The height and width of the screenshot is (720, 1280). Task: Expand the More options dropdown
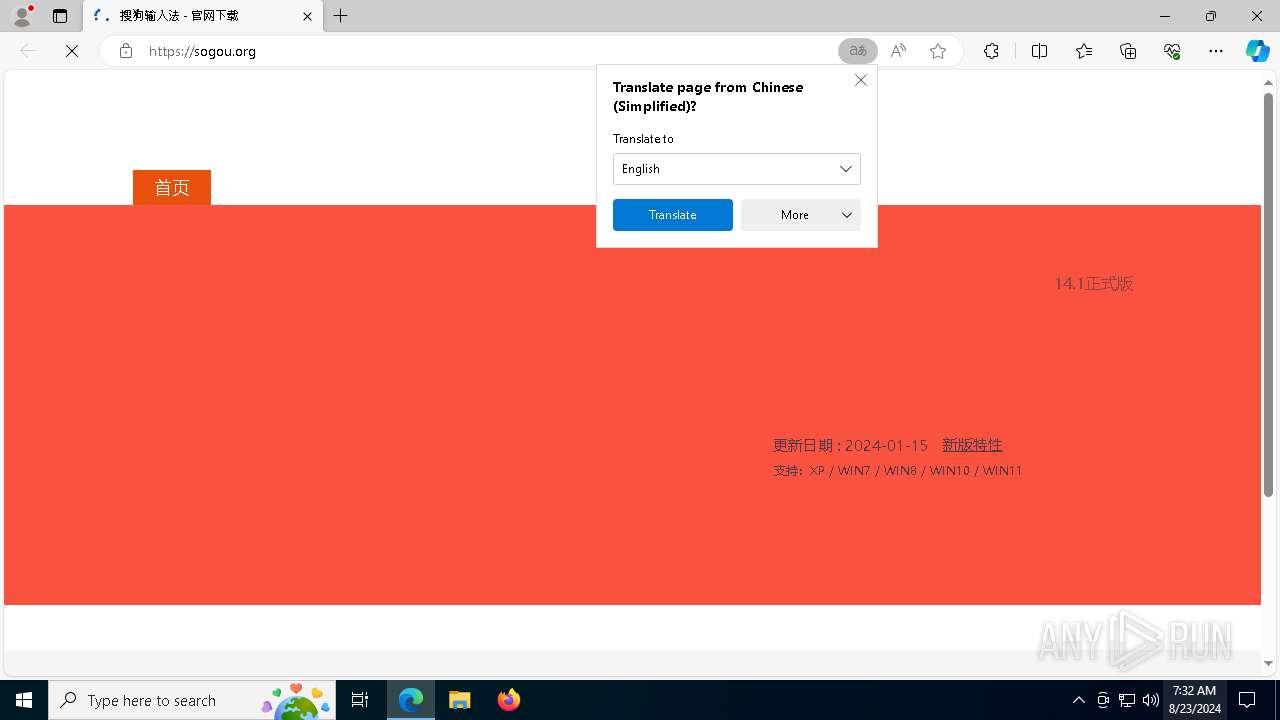[801, 215]
